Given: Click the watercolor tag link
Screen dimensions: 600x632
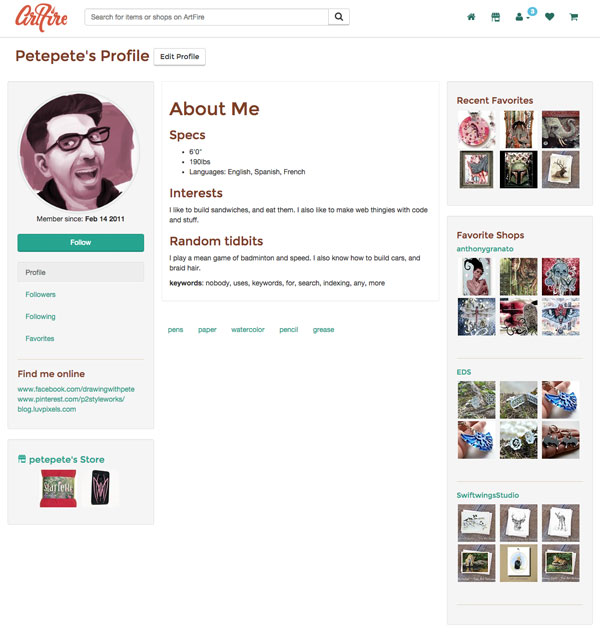Looking at the screenshot, I should click(x=248, y=330).
